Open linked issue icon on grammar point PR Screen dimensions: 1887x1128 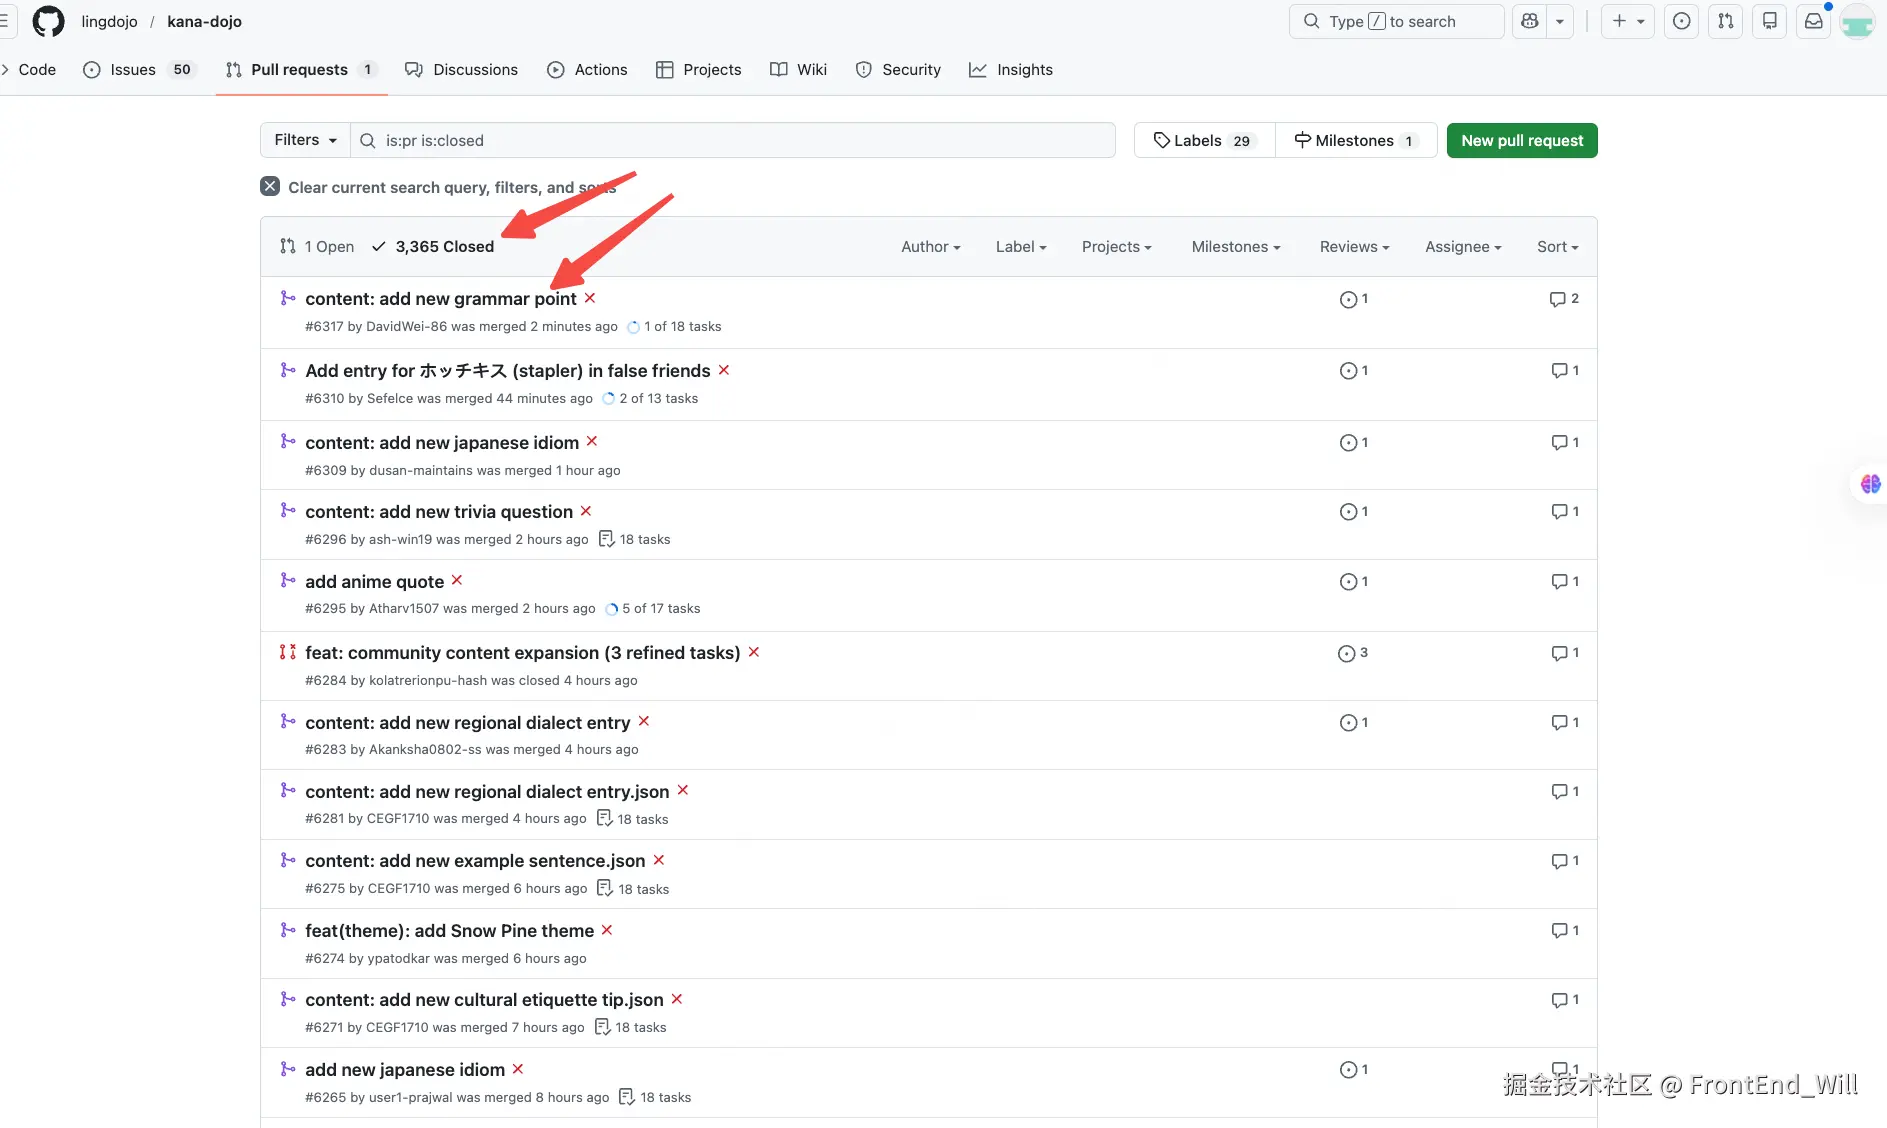(1354, 299)
